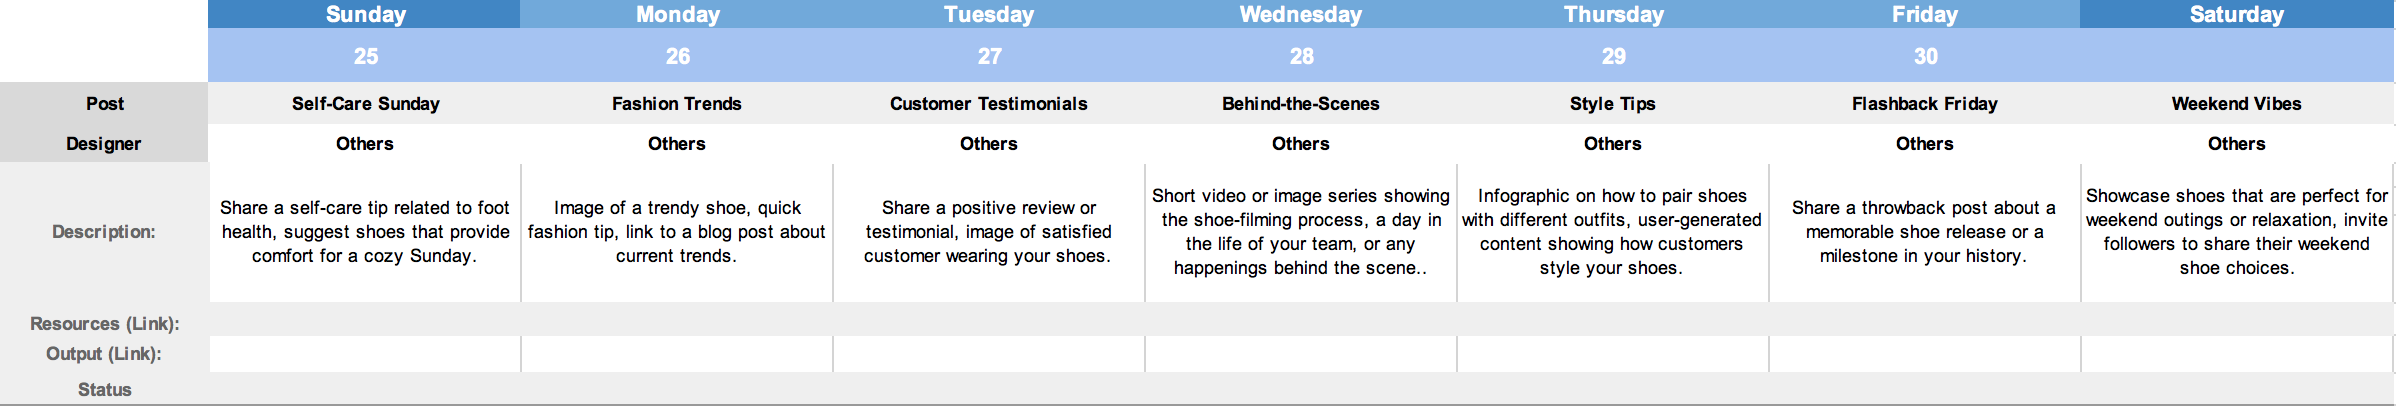Select Monday's designer cell under Fashion Trends

(677, 144)
